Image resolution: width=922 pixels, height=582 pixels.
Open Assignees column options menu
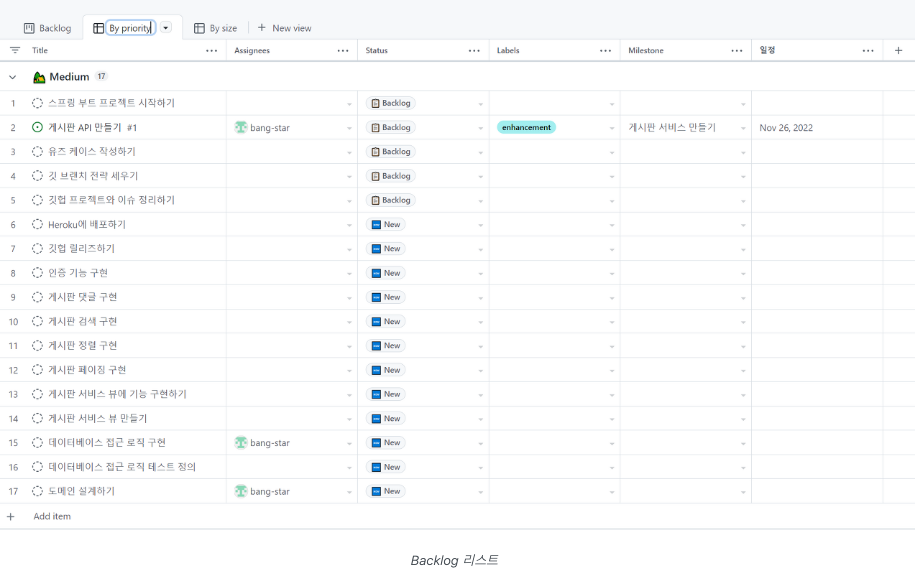343,51
